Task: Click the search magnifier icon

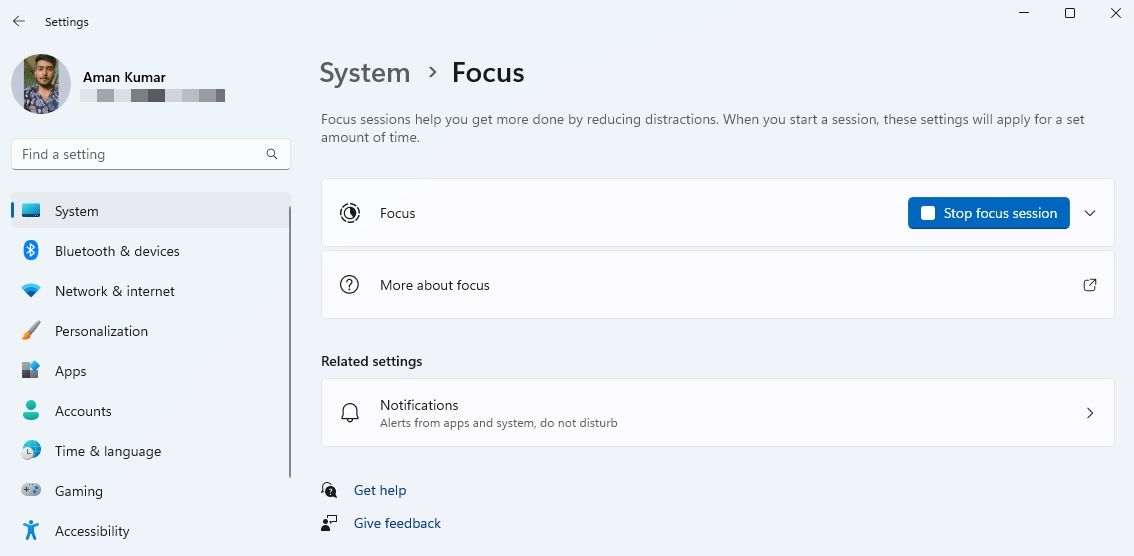Action: [272, 154]
